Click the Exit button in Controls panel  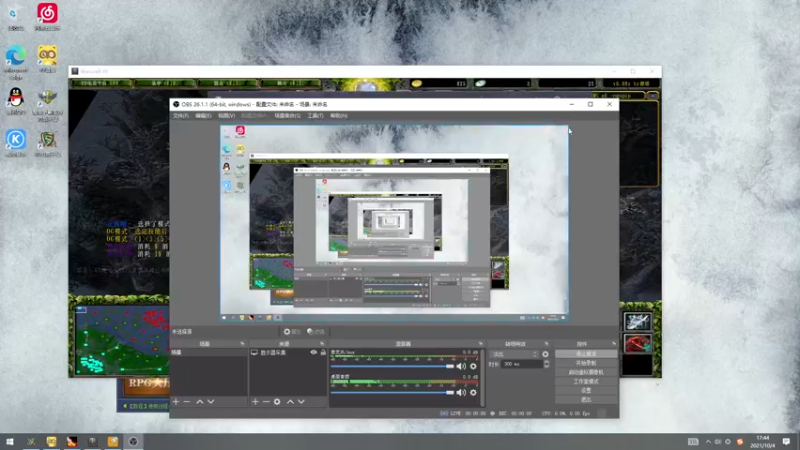point(586,399)
